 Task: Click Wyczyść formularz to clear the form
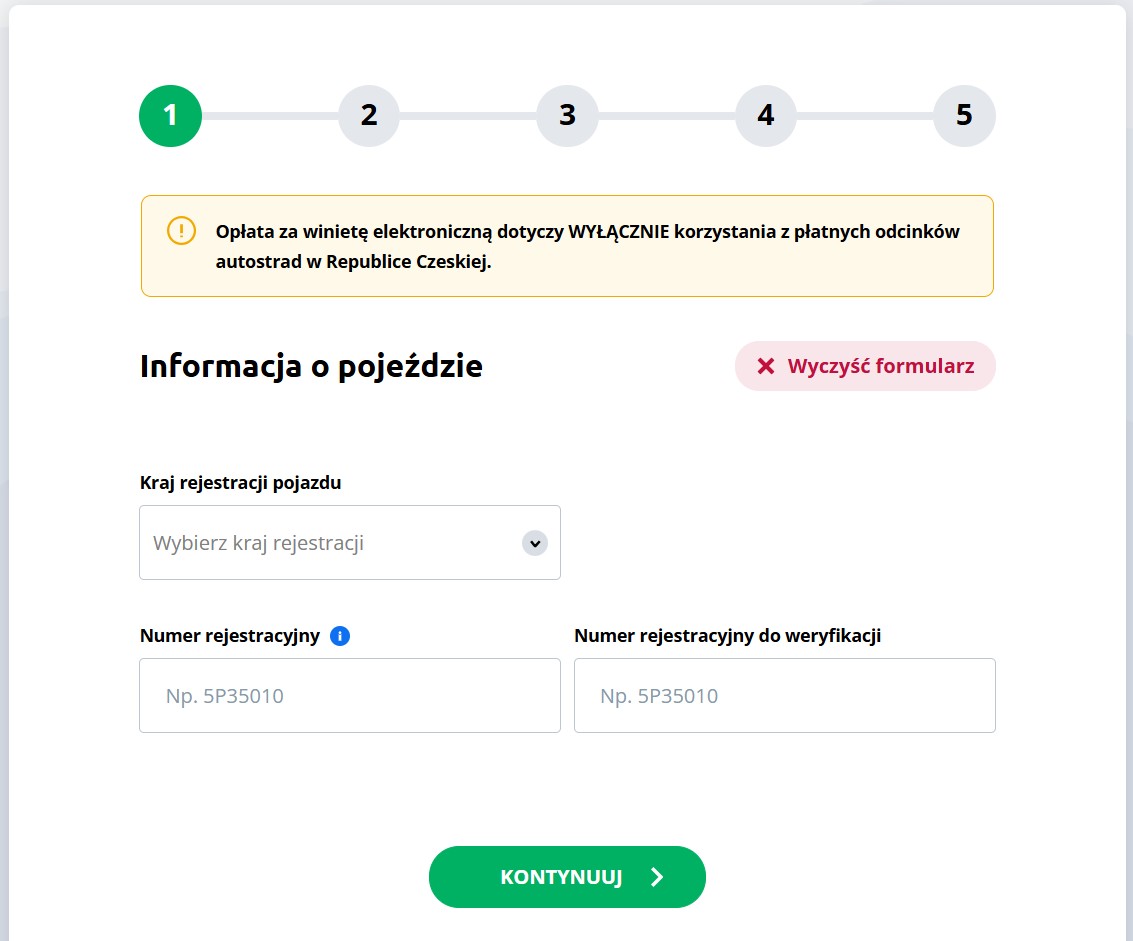(864, 366)
